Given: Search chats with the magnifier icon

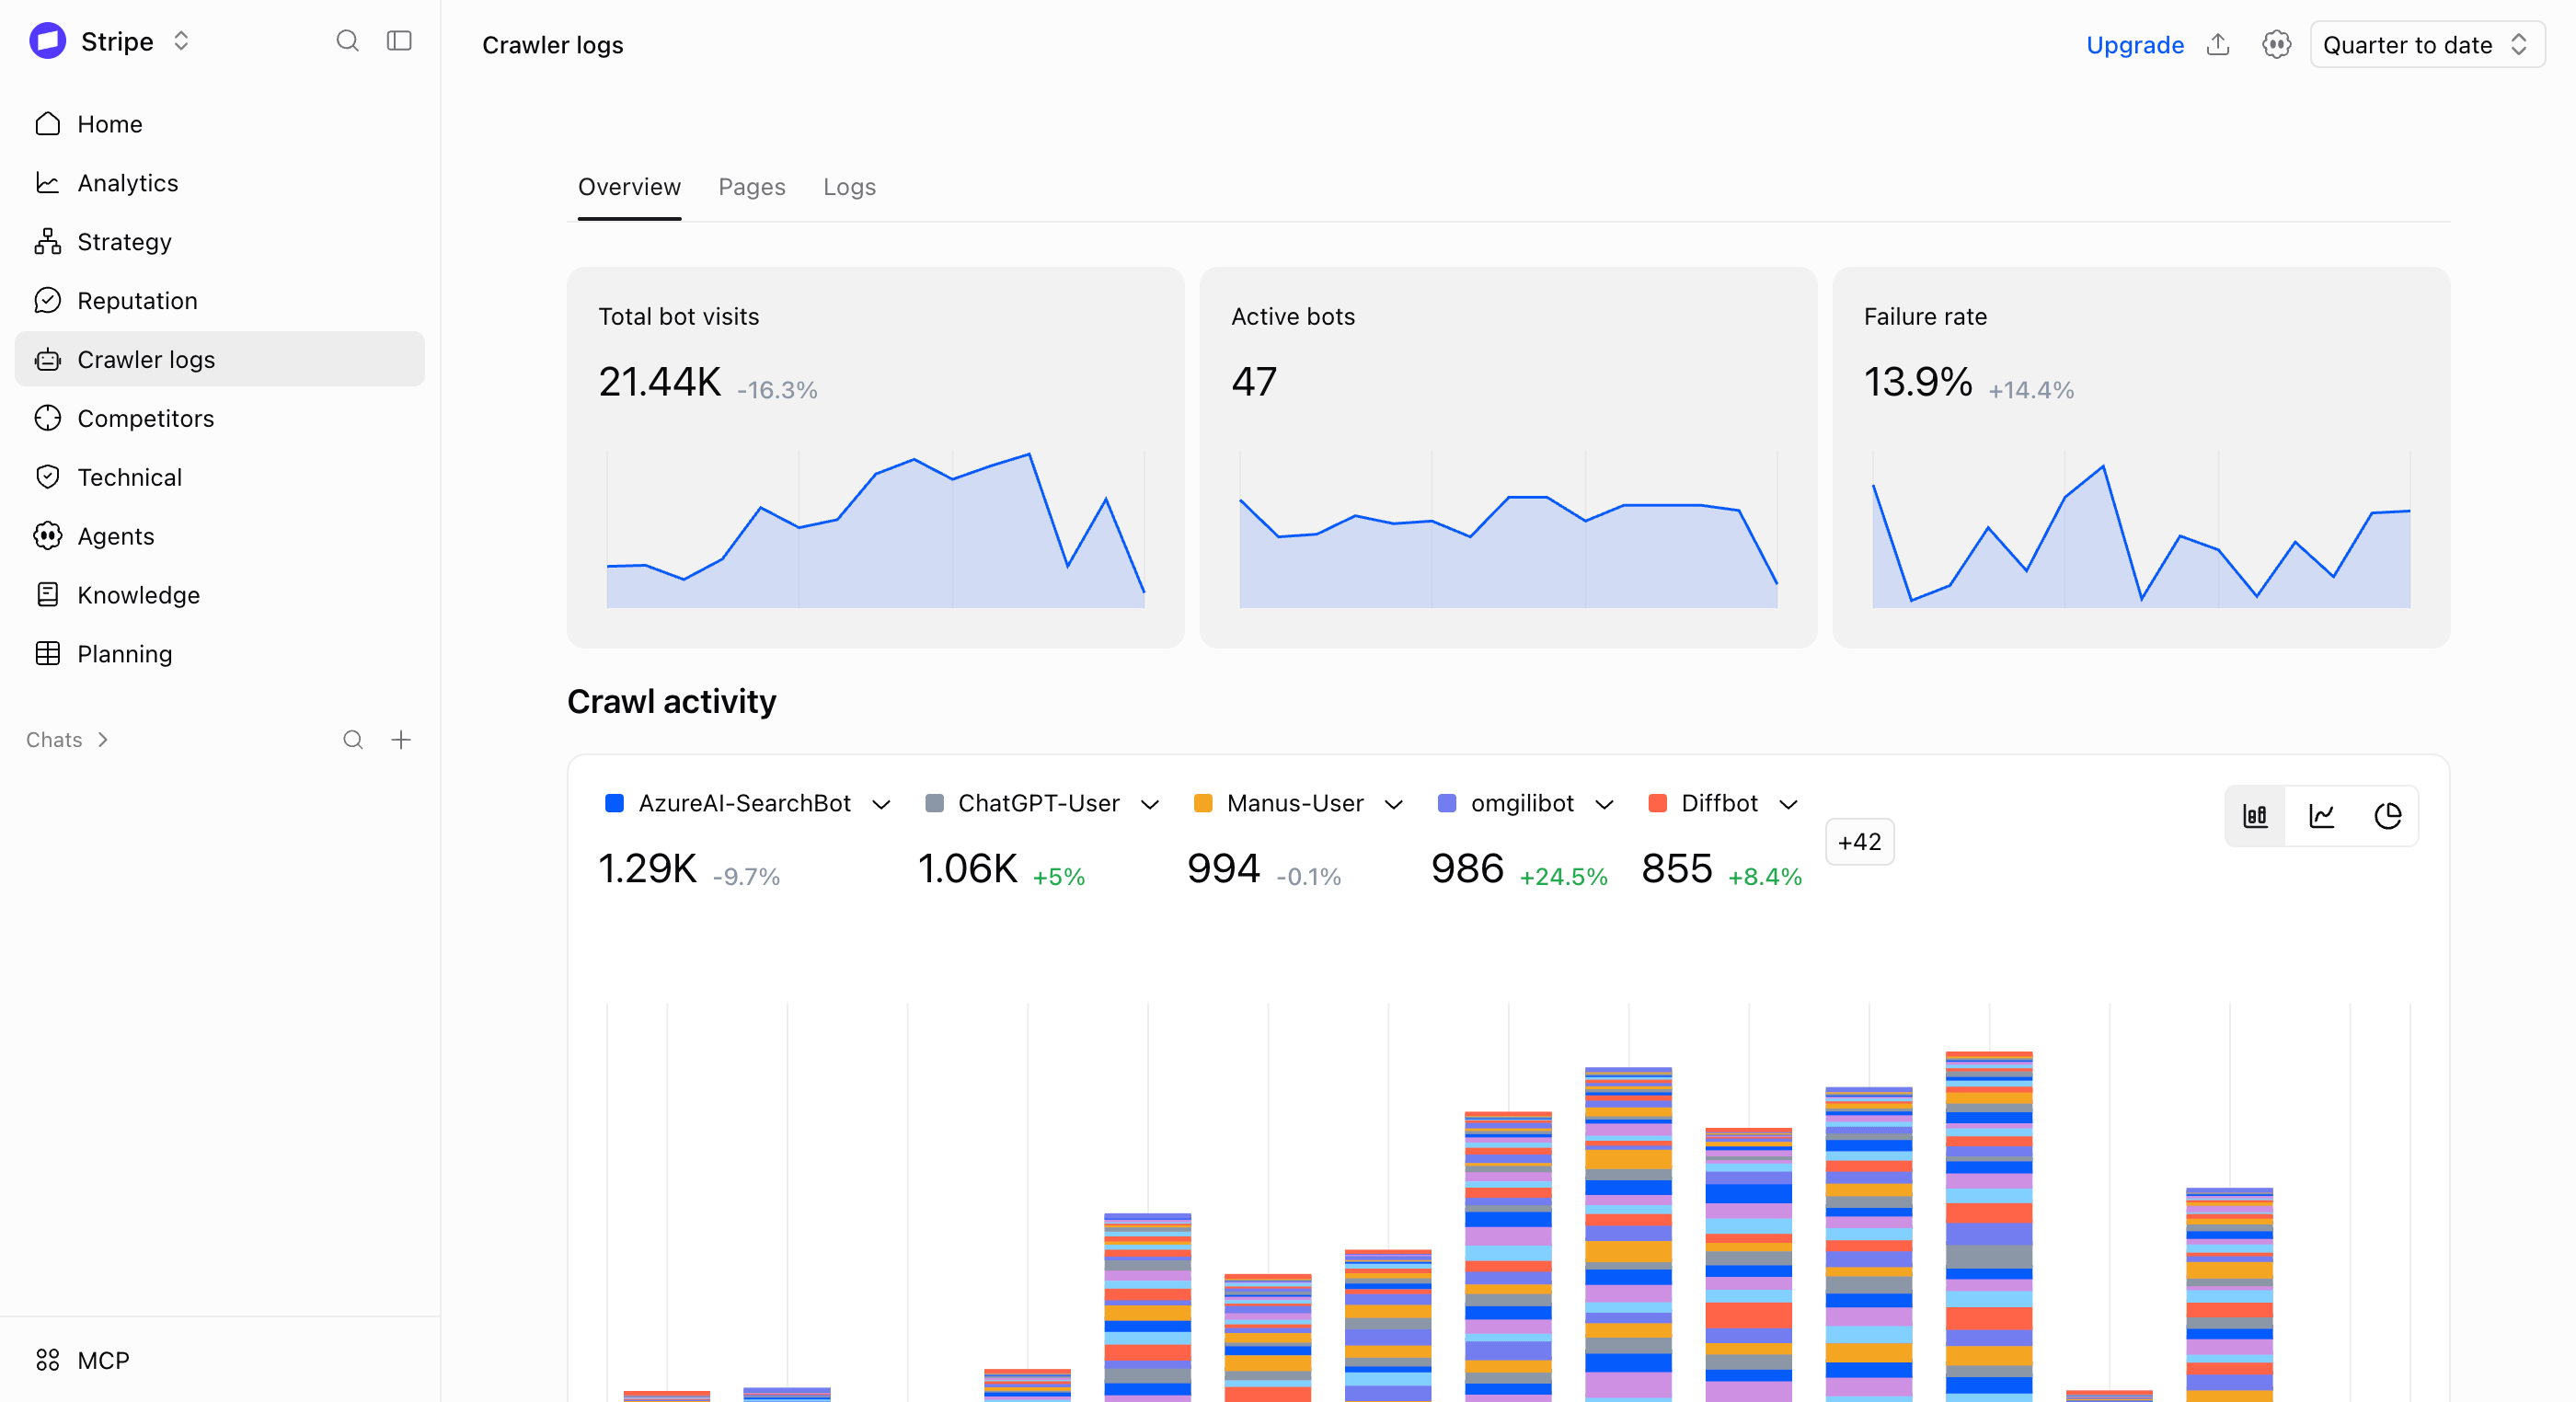Looking at the screenshot, I should pos(353,740).
